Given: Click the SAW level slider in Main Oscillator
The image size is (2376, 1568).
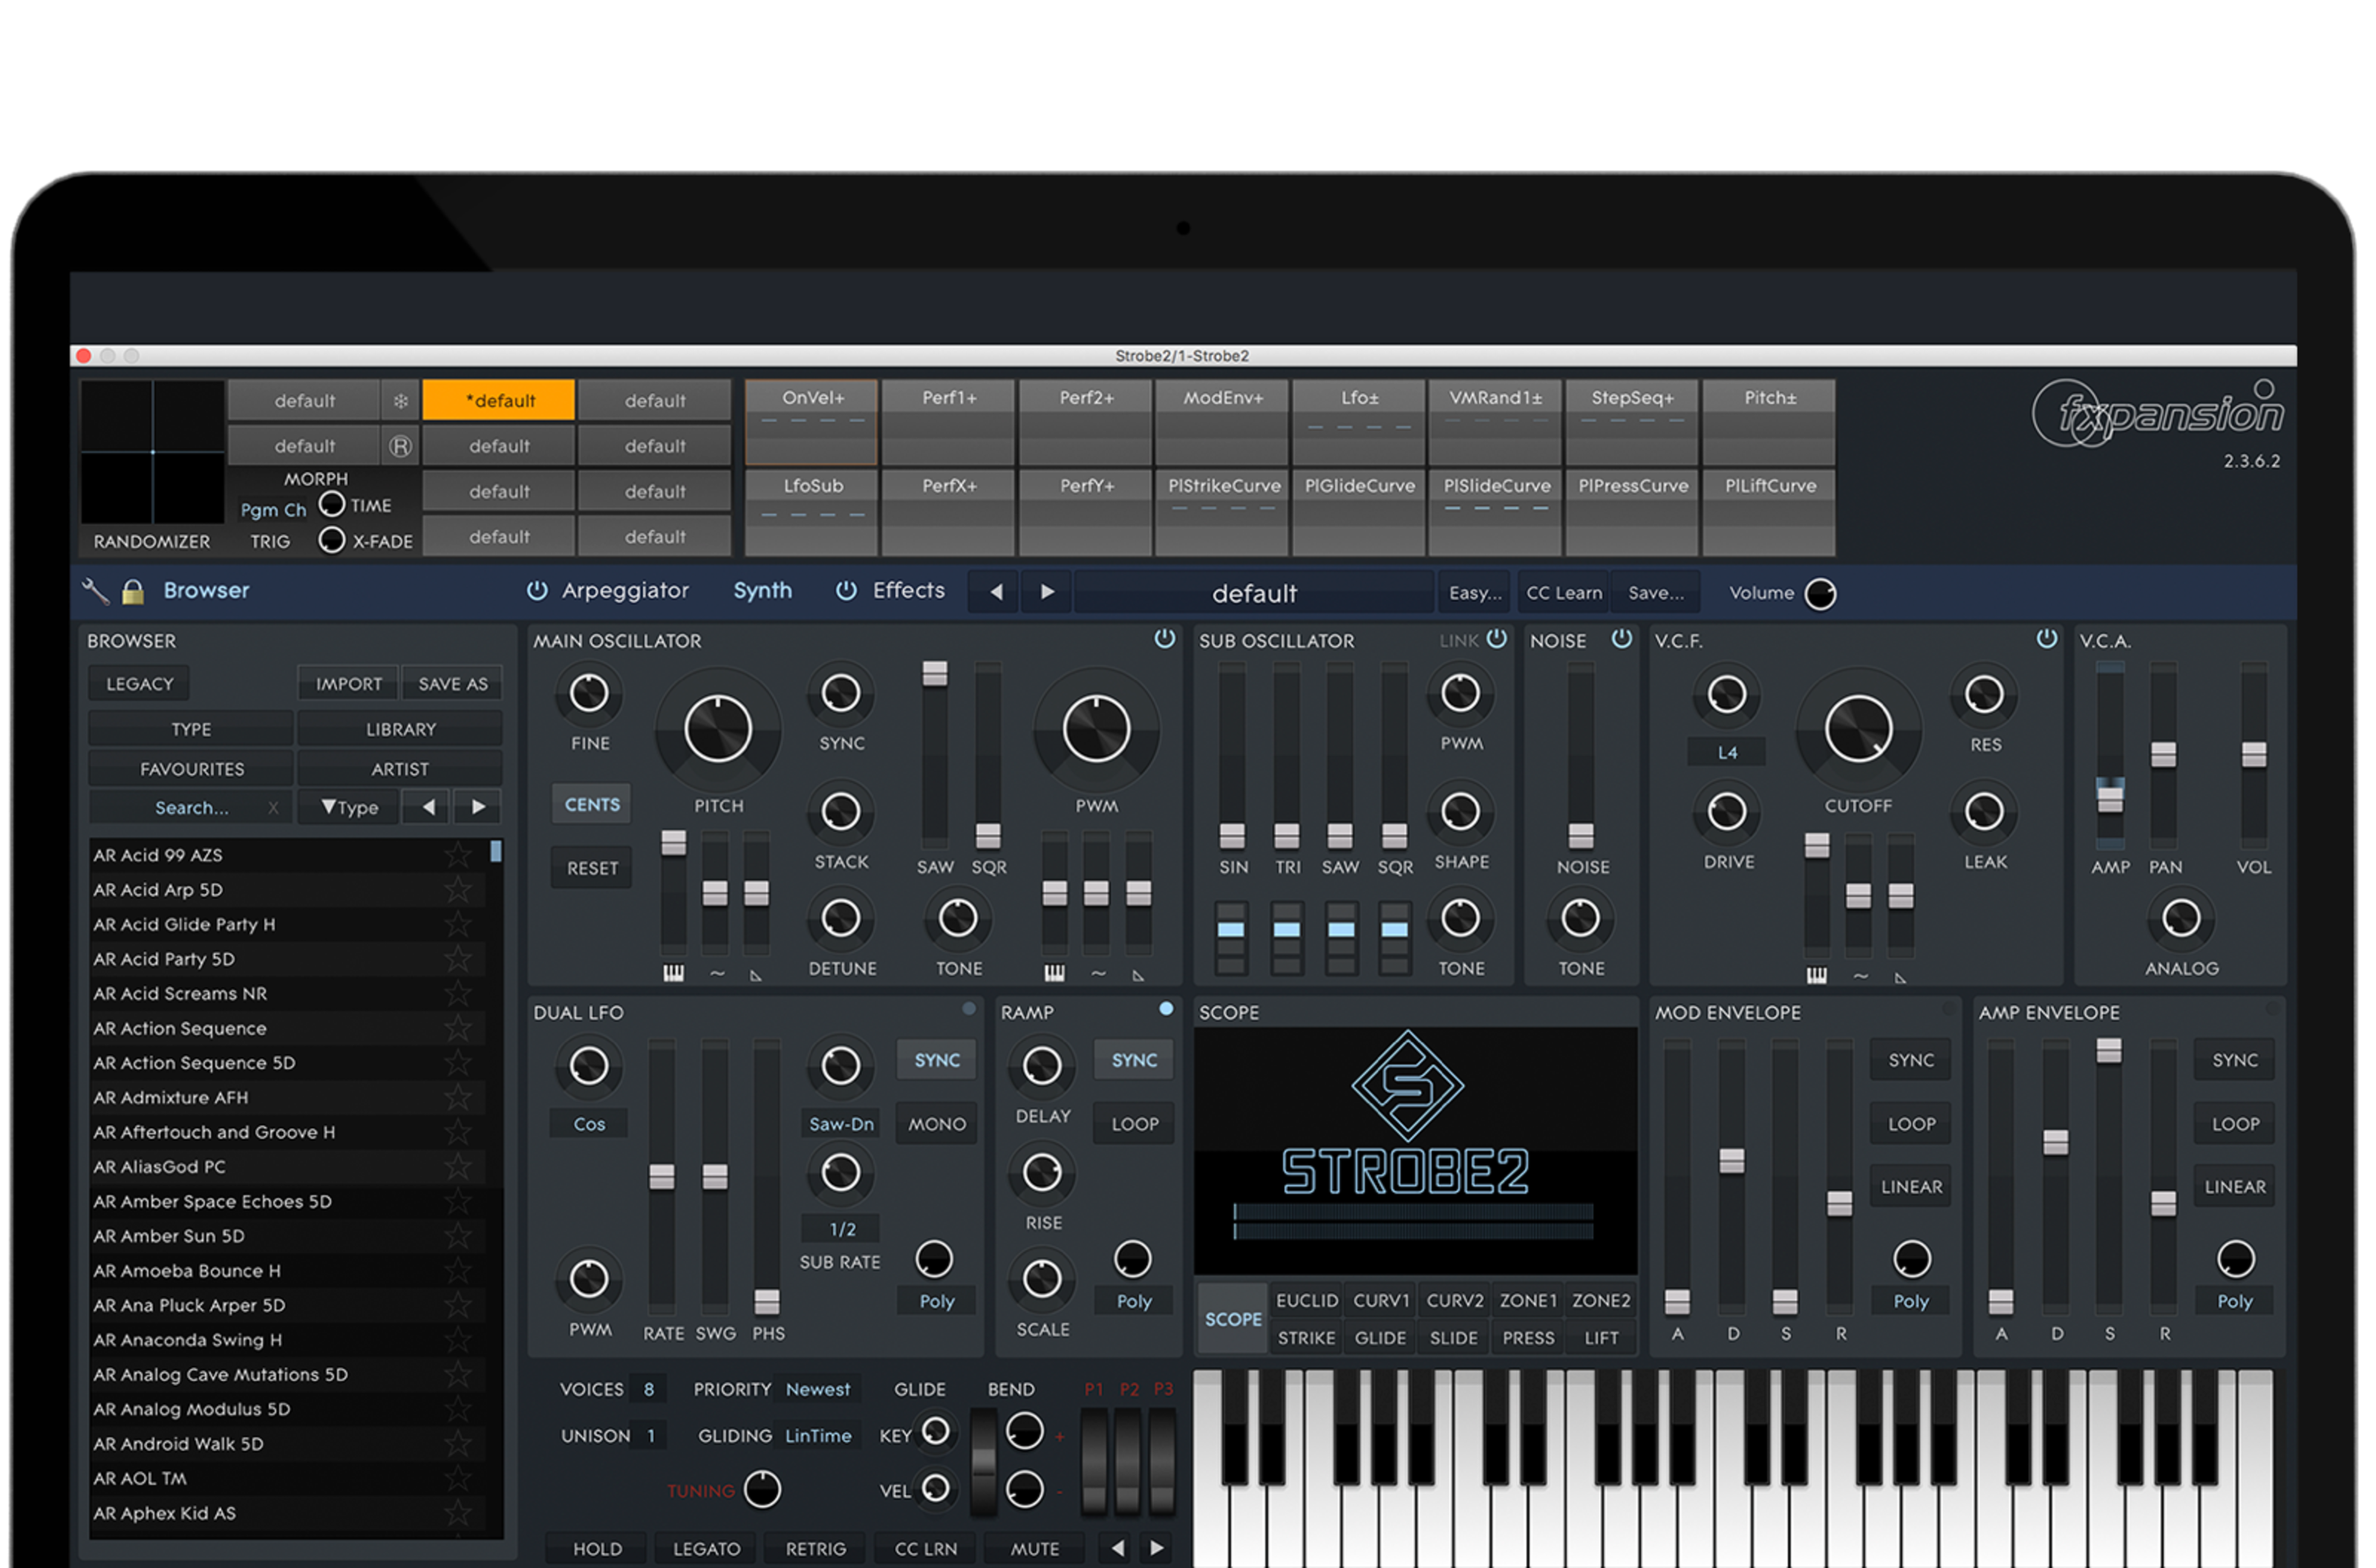Looking at the screenshot, I should click(x=934, y=674).
